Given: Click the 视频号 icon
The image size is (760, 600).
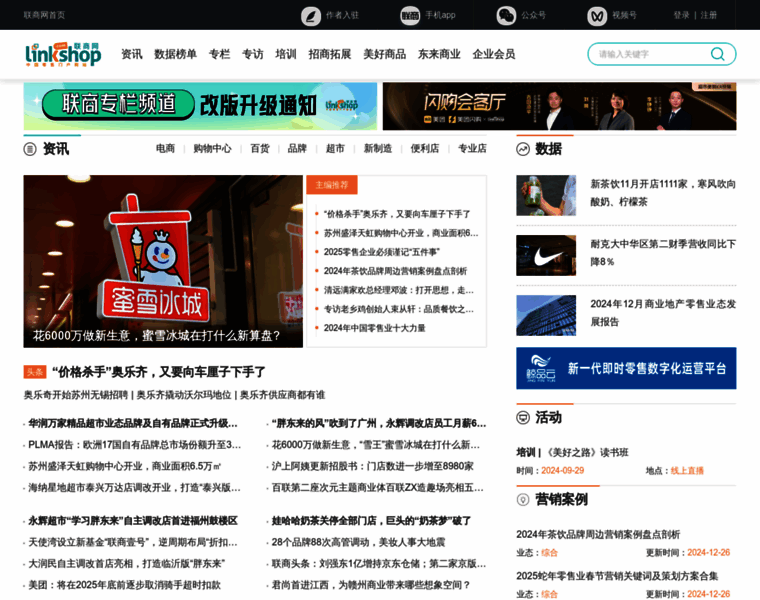Looking at the screenshot, I should click(x=597, y=16).
